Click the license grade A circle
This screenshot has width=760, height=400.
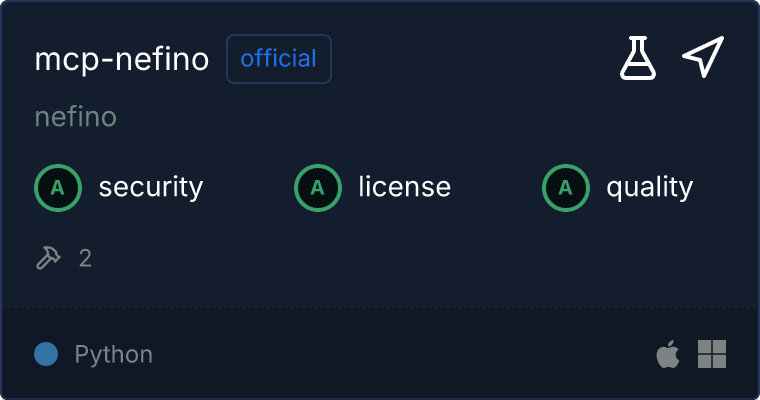click(x=317, y=187)
